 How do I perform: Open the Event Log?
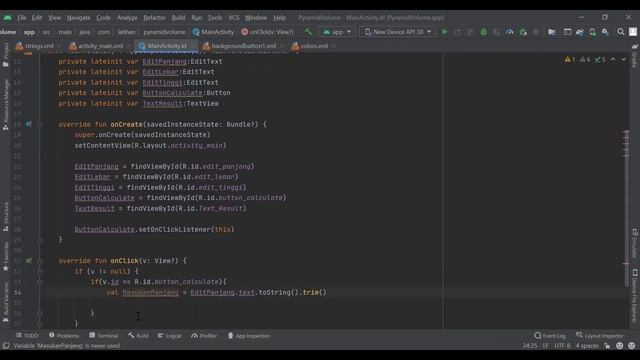click(x=550, y=336)
